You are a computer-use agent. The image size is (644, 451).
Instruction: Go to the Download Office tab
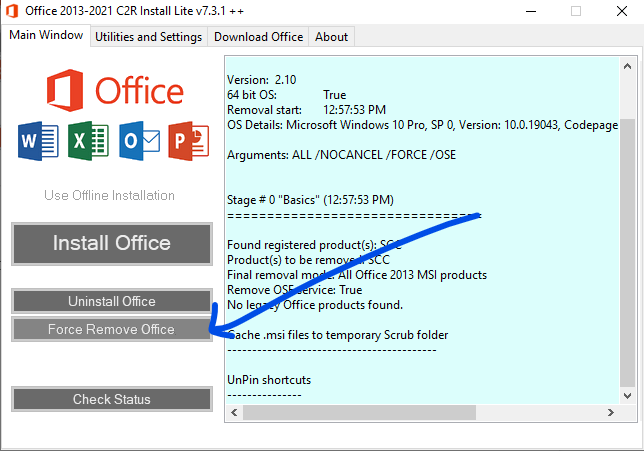coord(258,37)
